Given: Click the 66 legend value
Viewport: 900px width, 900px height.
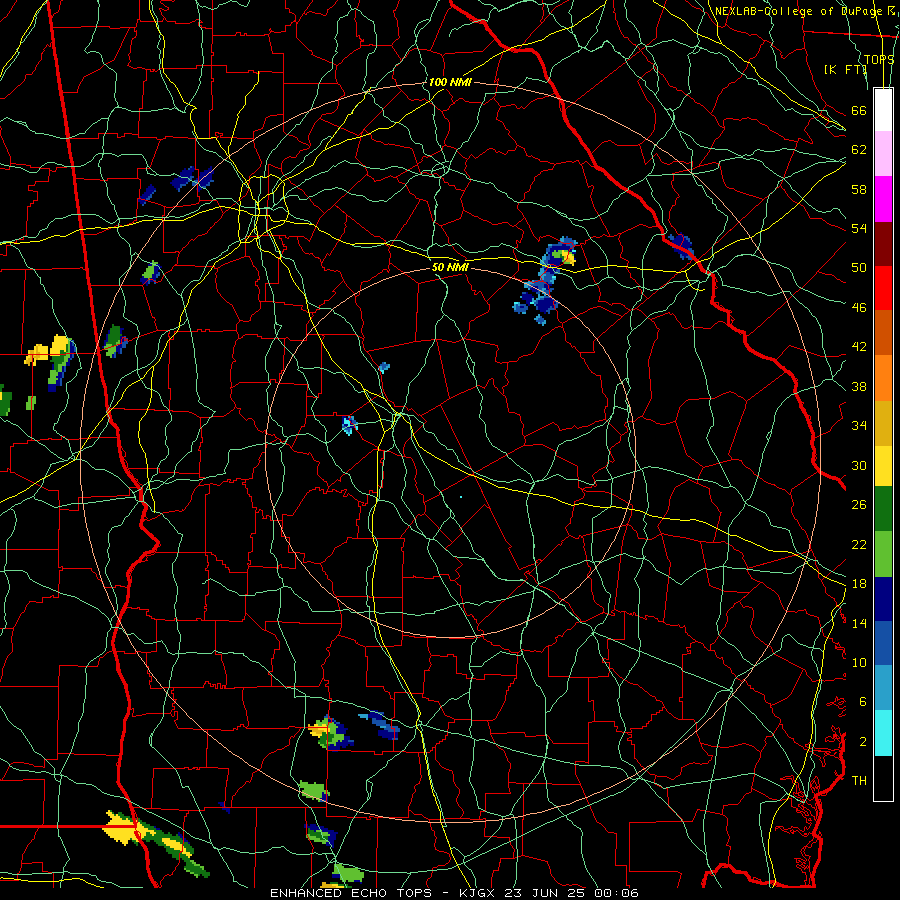Looking at the screenshot, I should coord(859,110).
